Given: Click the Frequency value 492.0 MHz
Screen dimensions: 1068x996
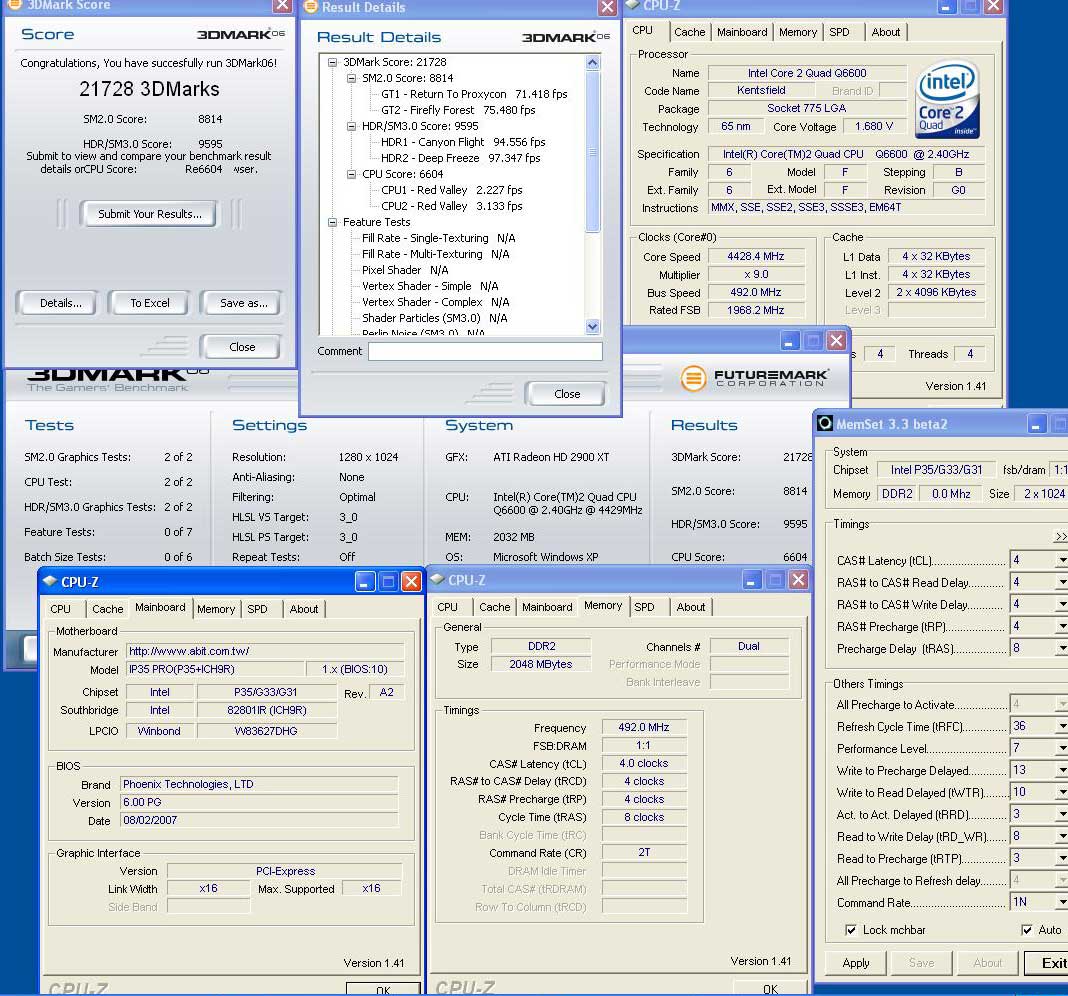Looking at the screenshot, I should (x=644, y=727).
